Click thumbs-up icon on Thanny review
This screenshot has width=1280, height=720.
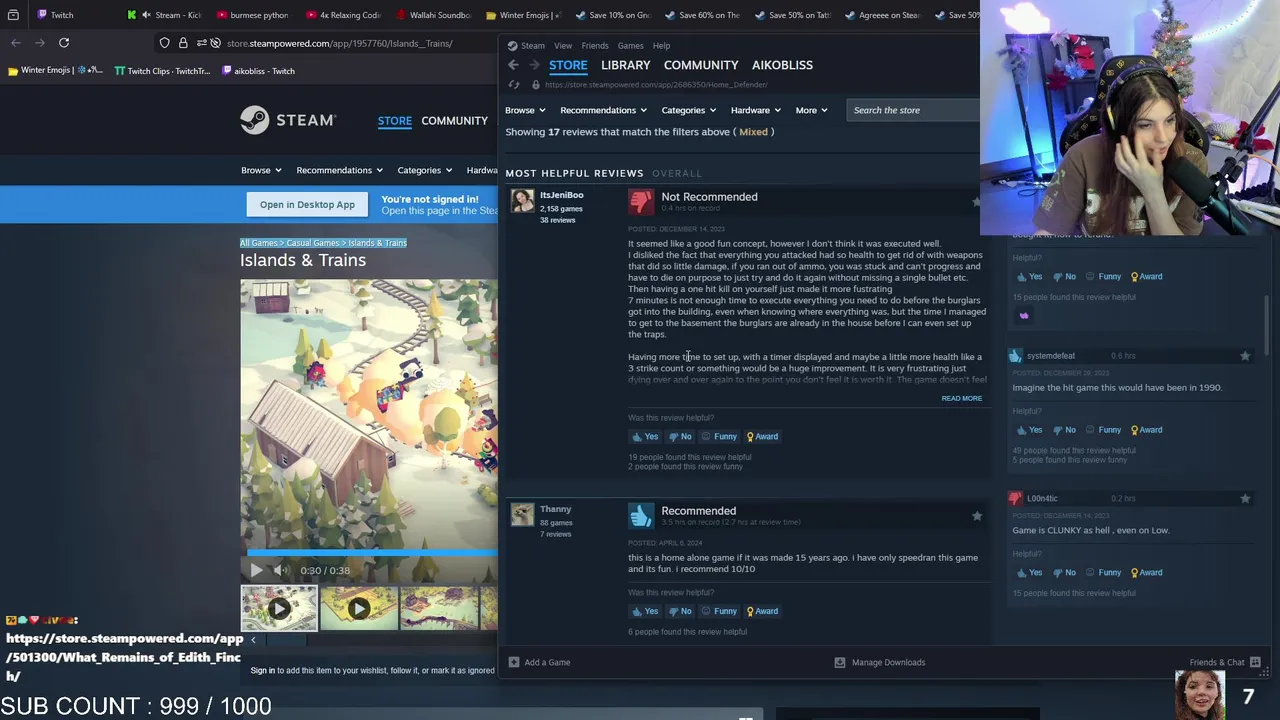click(x=641, y=515)
